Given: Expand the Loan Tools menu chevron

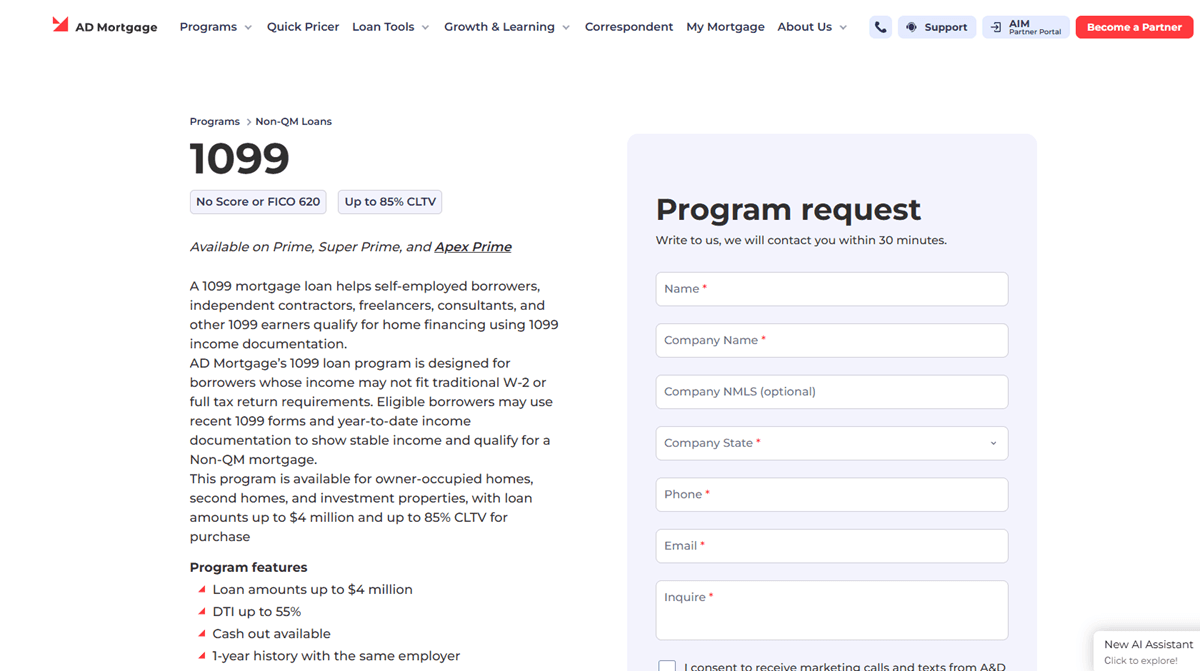Looking at the screenshot, I should click(425, 28).
